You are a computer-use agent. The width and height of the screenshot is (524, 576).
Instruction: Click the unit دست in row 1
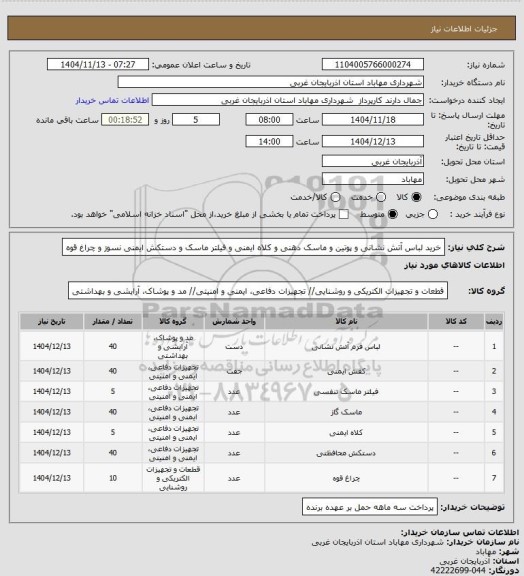(234, 346)
